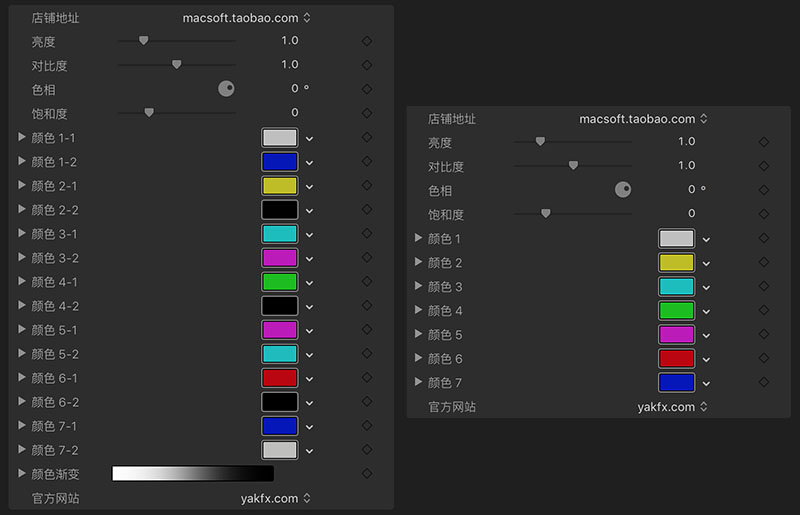Click the 饱和度 slider in left panel
The image size is (800, 515).
(x=177, y=112)
